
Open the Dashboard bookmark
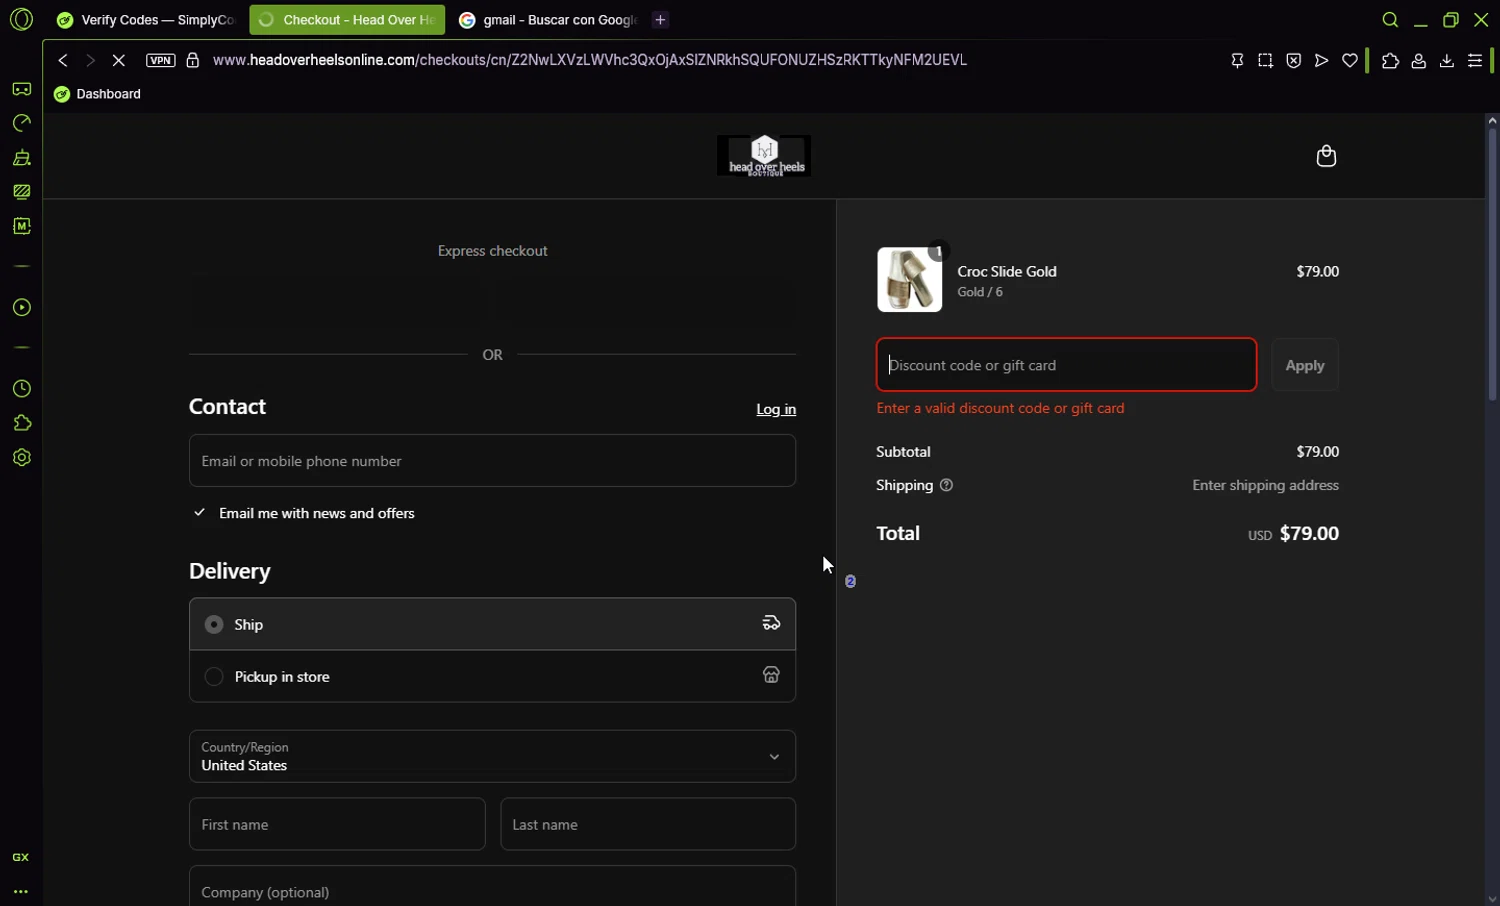(x=98, y=94)
